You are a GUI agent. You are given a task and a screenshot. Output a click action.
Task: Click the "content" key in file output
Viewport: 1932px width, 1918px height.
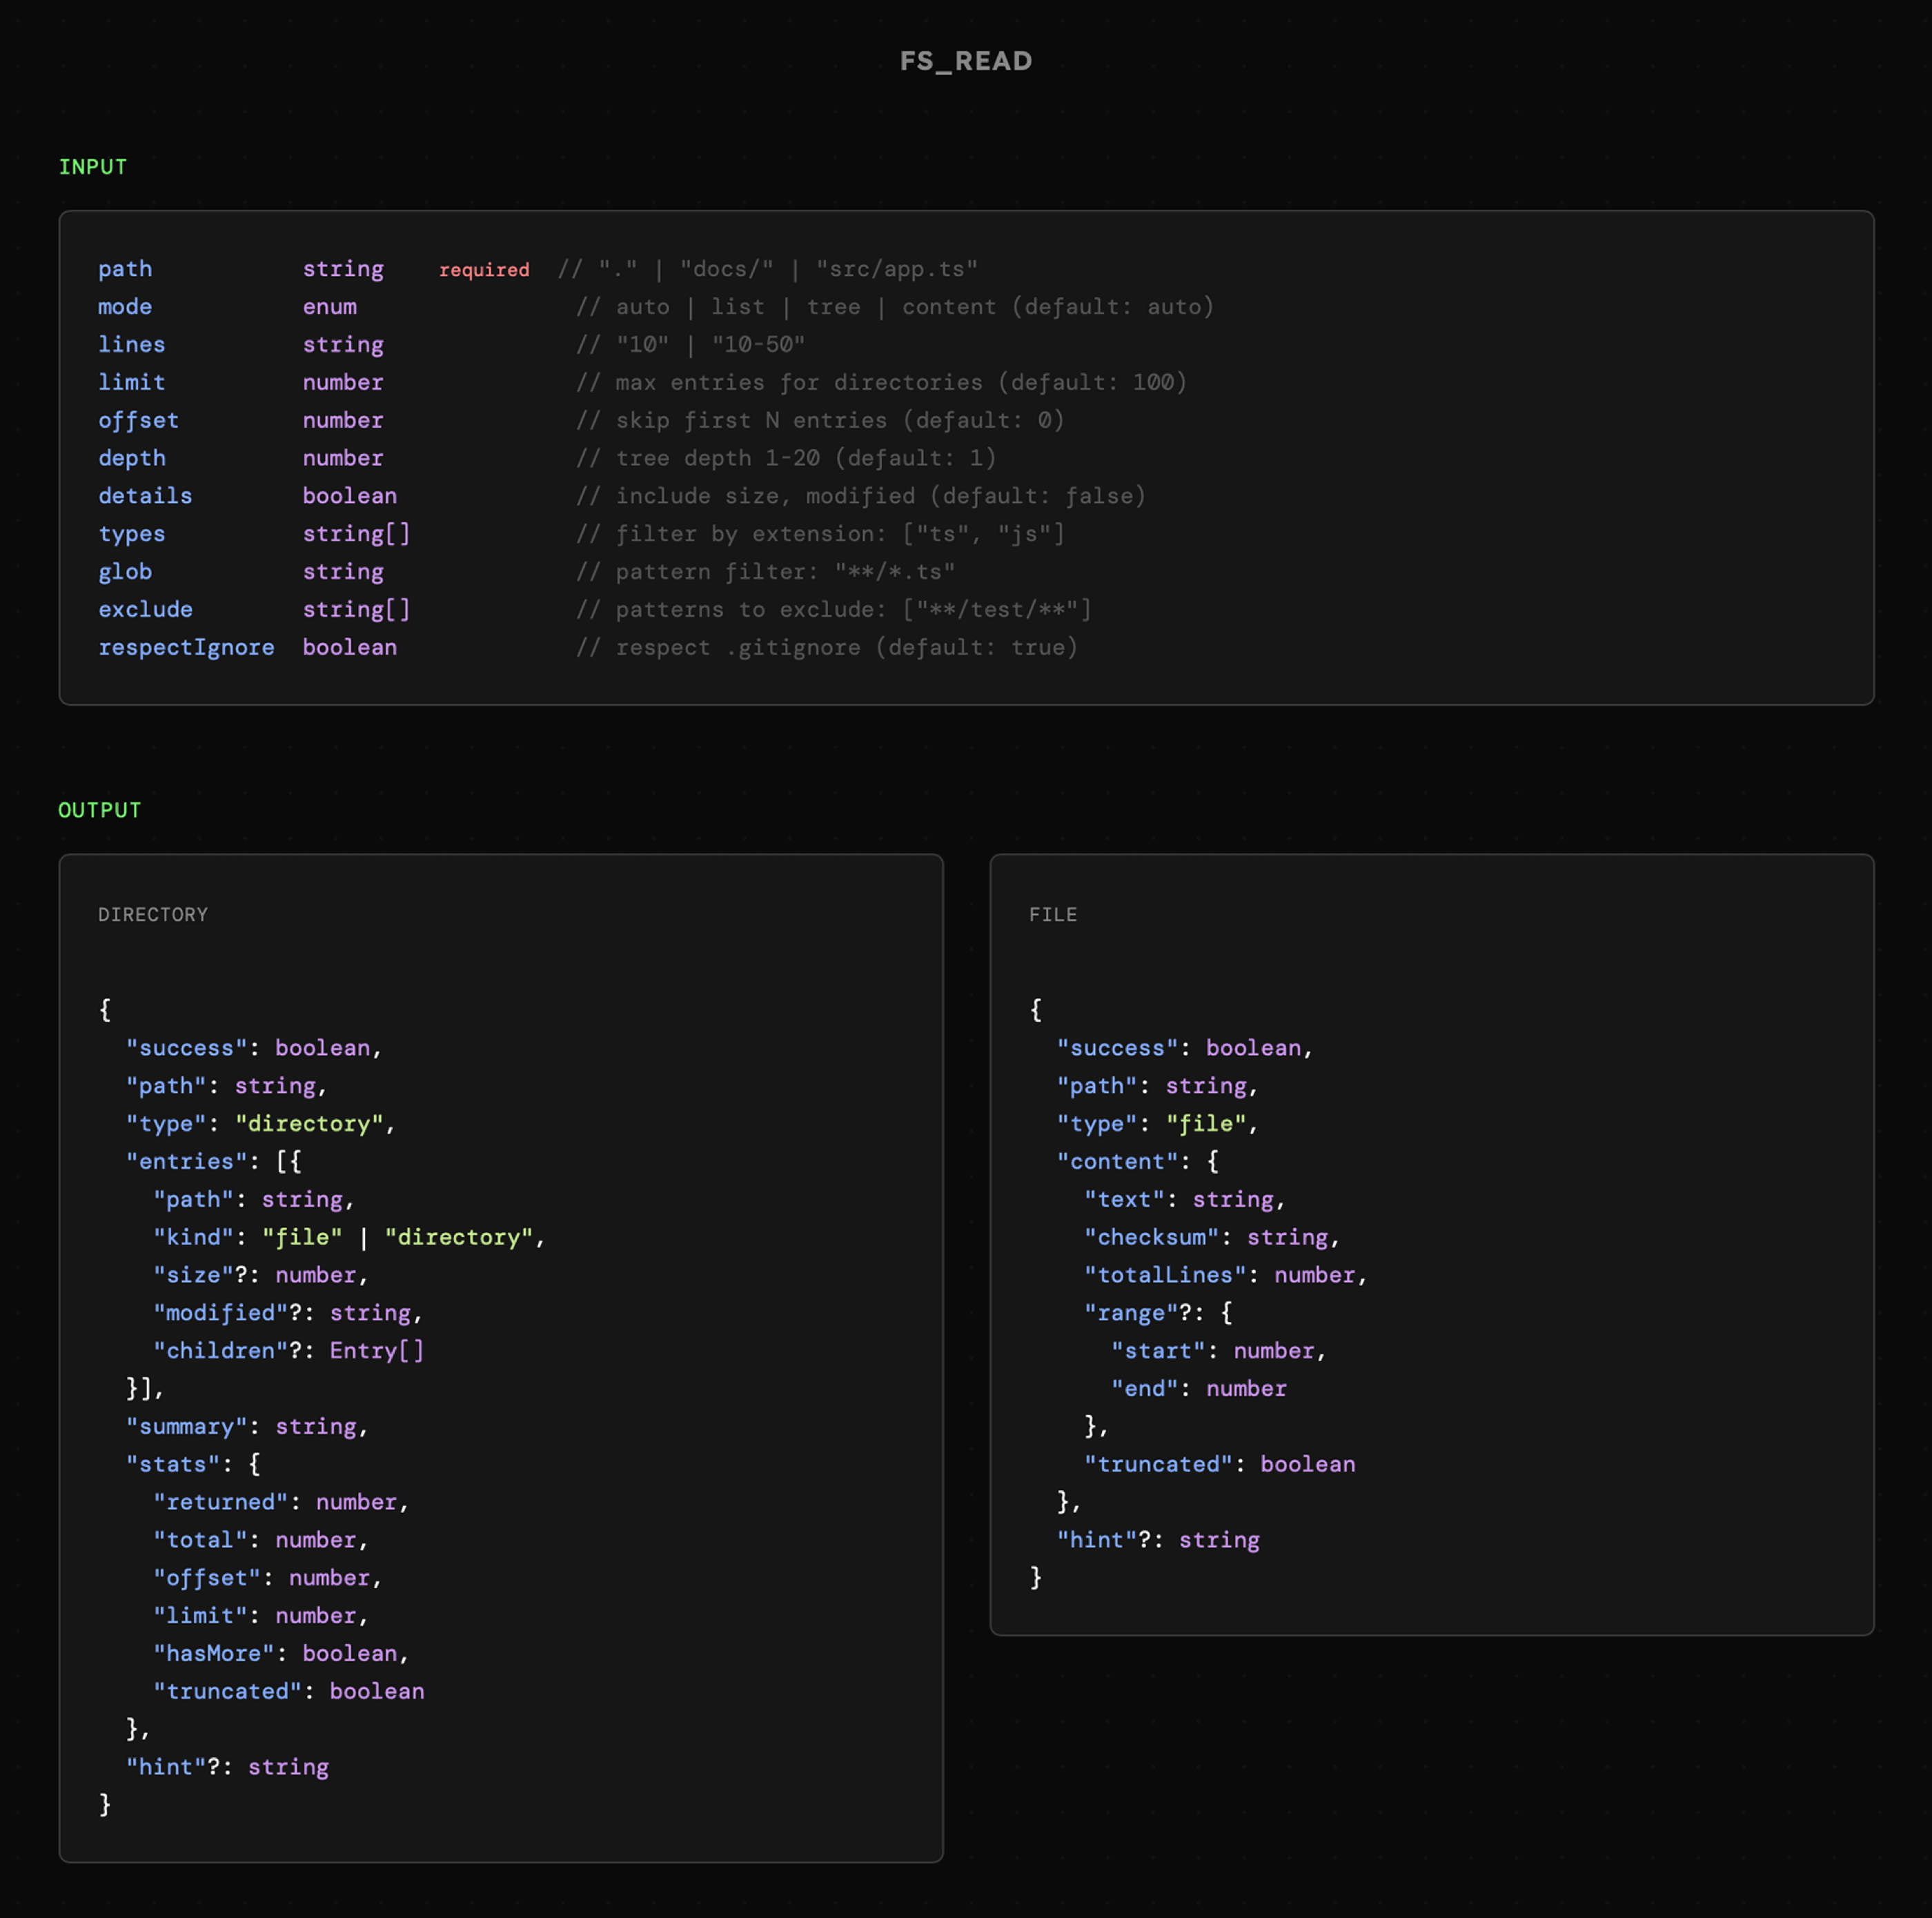pos(1117,1161)
